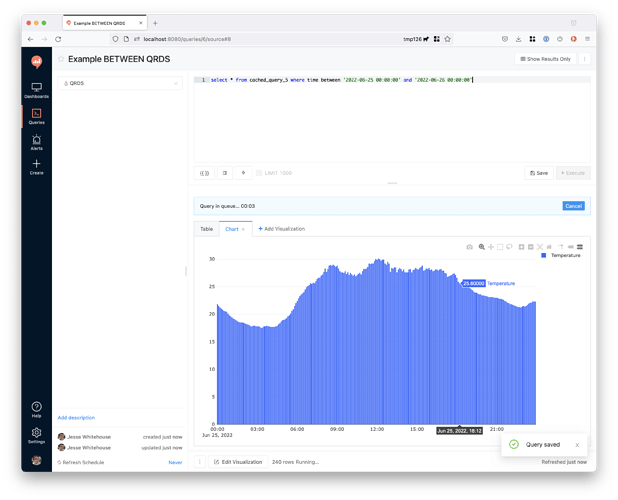Click the blue Temperature legend swatch
The width and height of the screenshot is (618, 500).
click(x=544, y=256)
